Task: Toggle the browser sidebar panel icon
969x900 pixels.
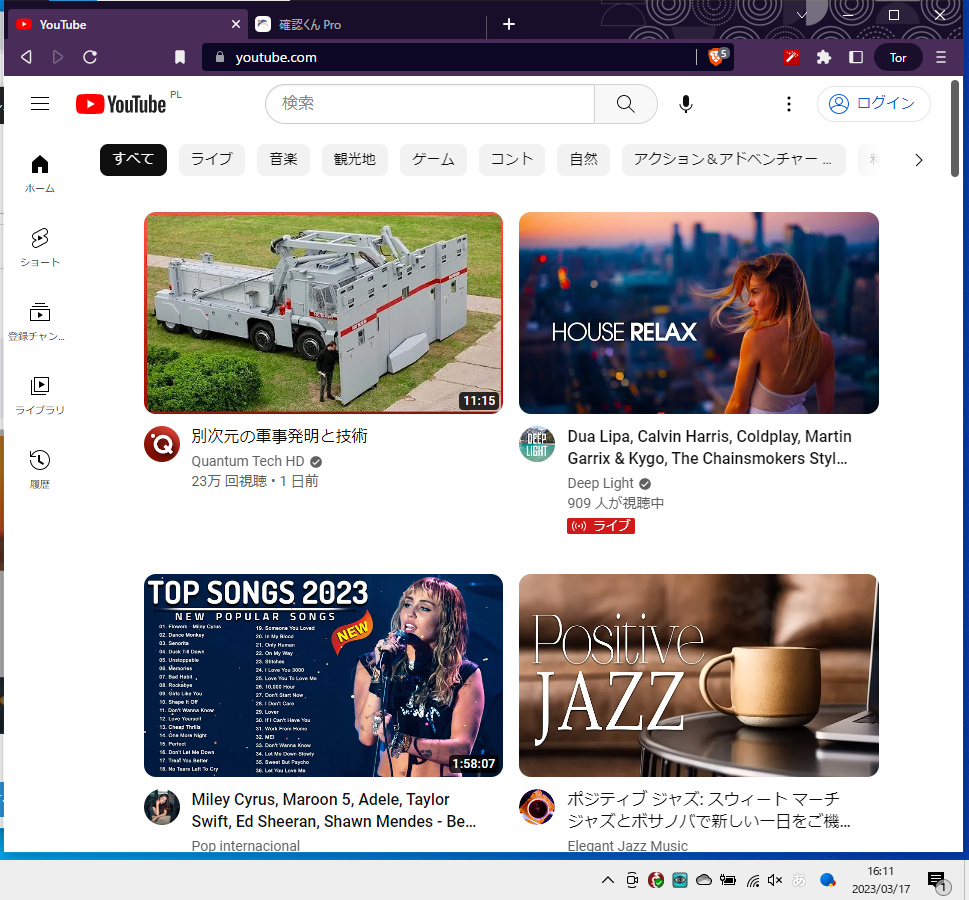Action: (856, 57)
